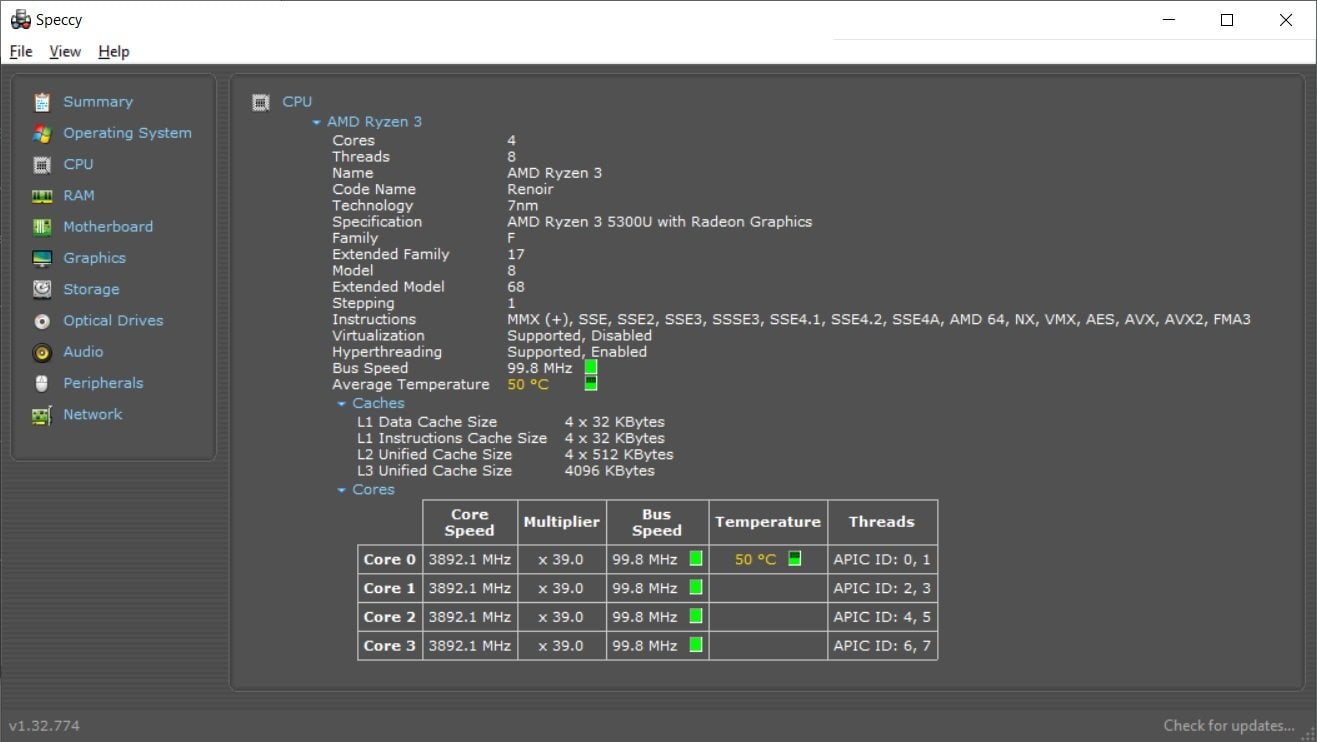The height and width of the screenshot is (742, 1317).
Task: Click the Core 0 row label
Action: tap(390, 560)
